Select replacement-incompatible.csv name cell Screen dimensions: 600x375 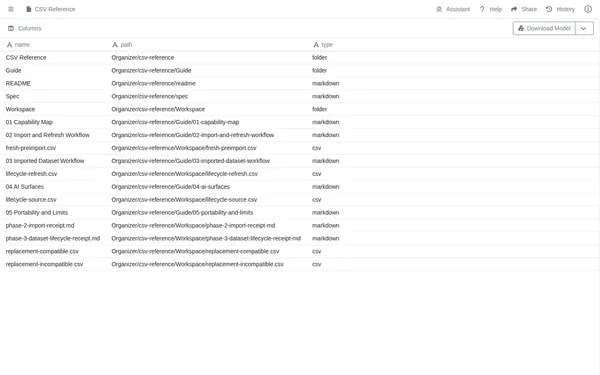coord(44,264)
